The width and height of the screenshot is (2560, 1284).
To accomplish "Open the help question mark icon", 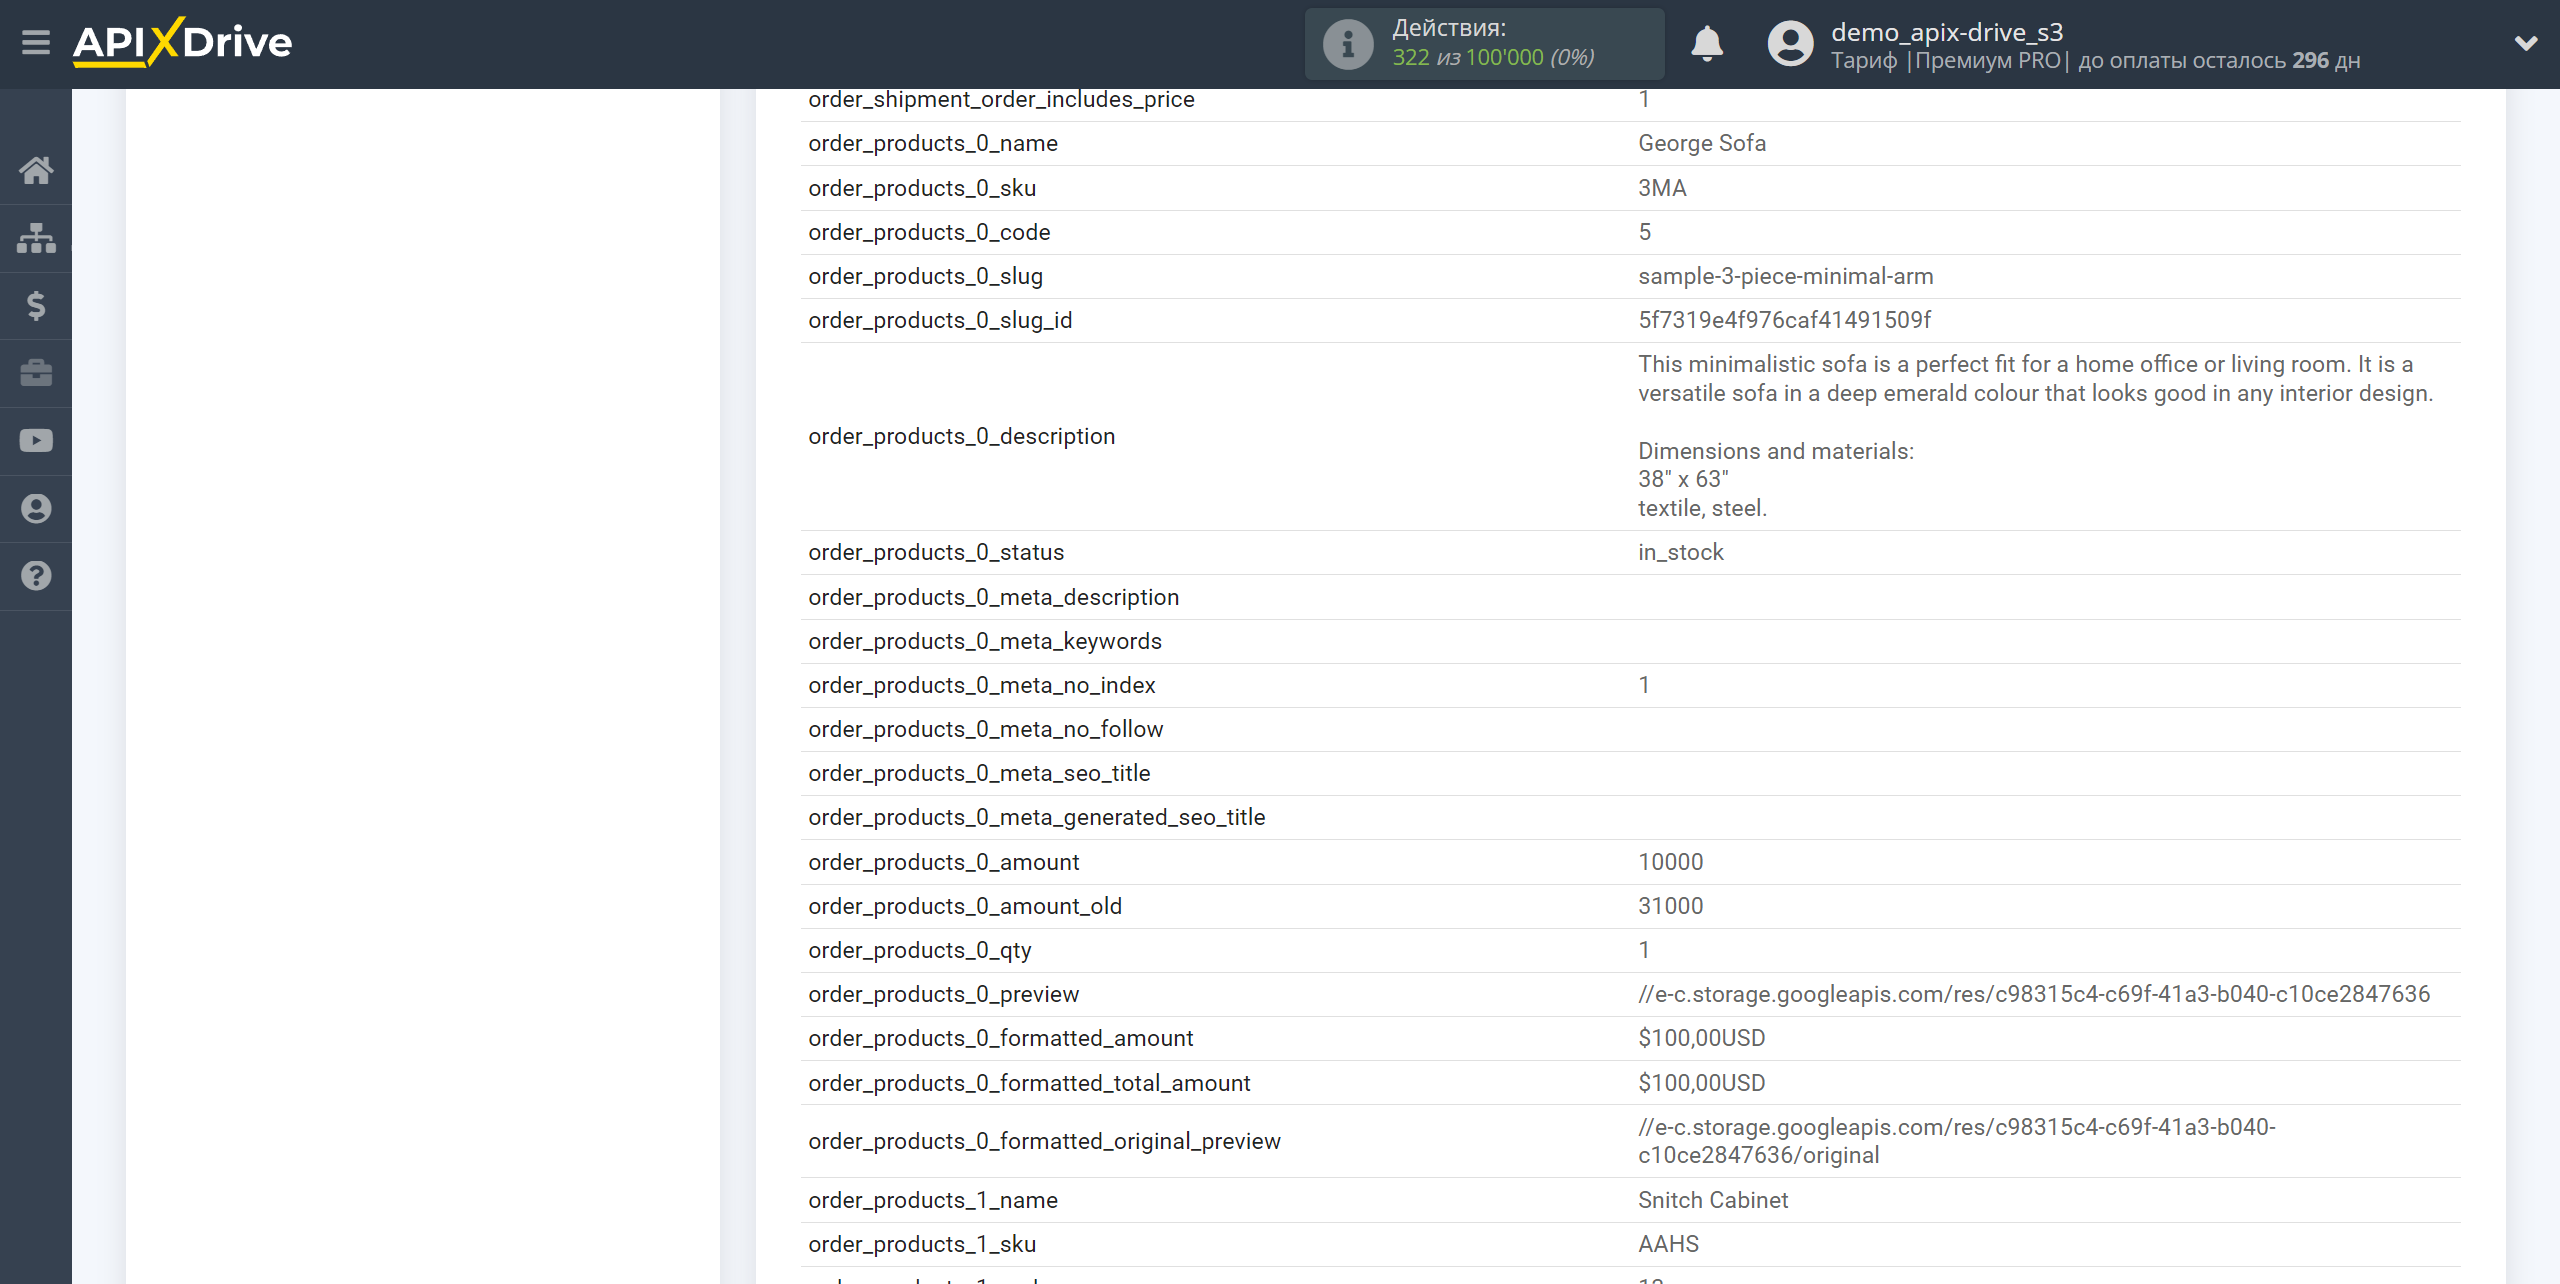I will pyautogui.click(x=36, y=576).
